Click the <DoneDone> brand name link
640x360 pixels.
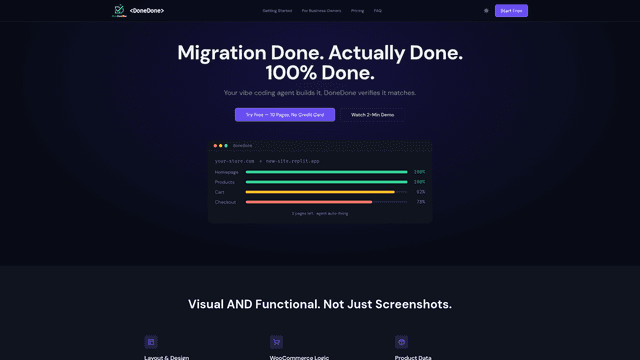click(x=147, y=11)
